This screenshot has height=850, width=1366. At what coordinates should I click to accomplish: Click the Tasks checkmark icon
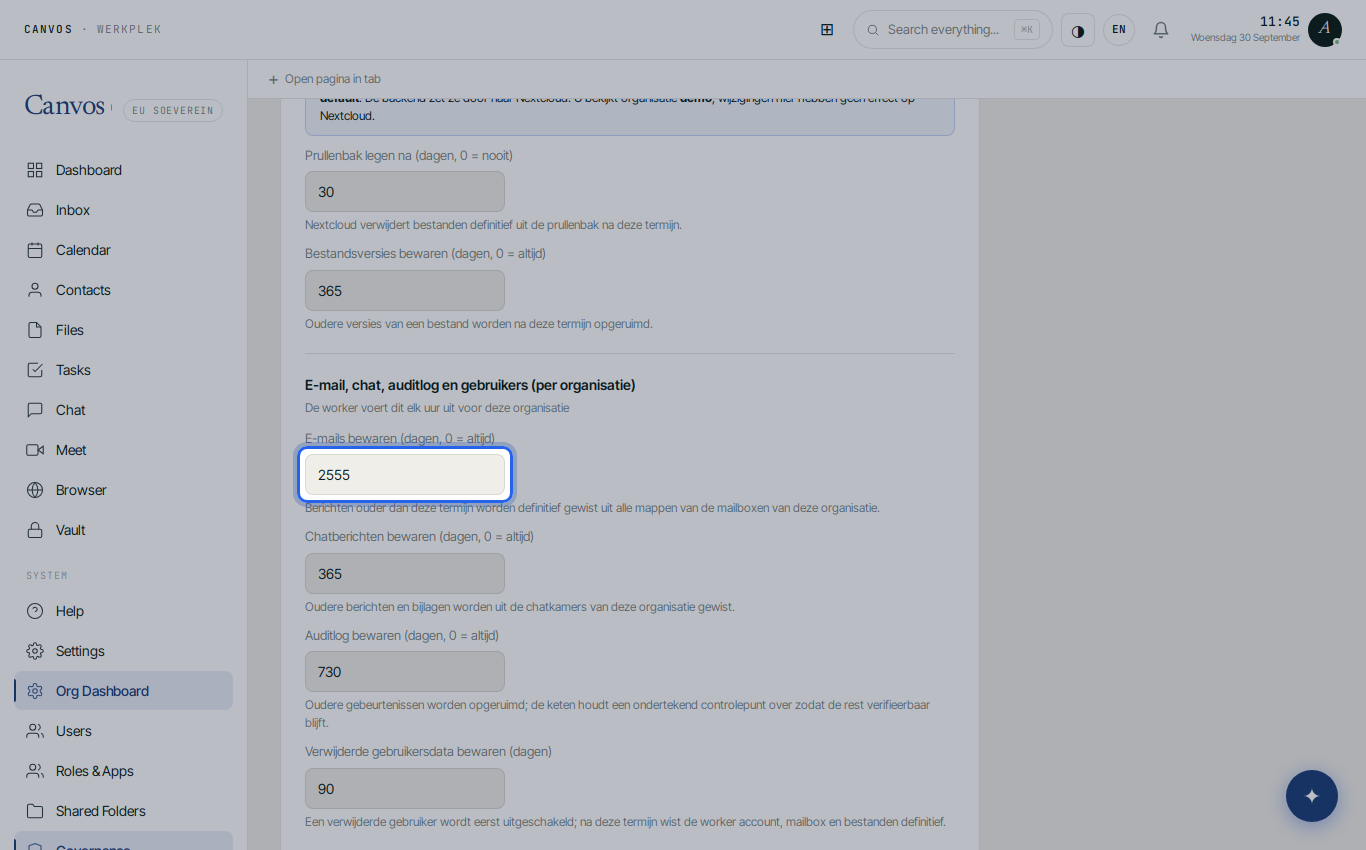coord(35,370)
